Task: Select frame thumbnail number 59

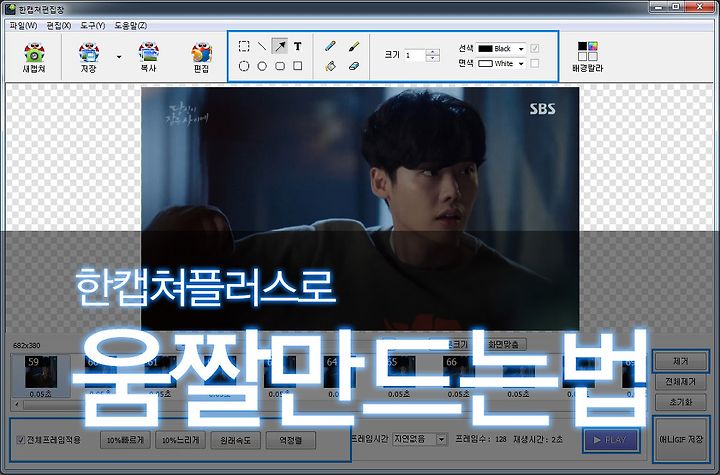Action: [41, 376]
